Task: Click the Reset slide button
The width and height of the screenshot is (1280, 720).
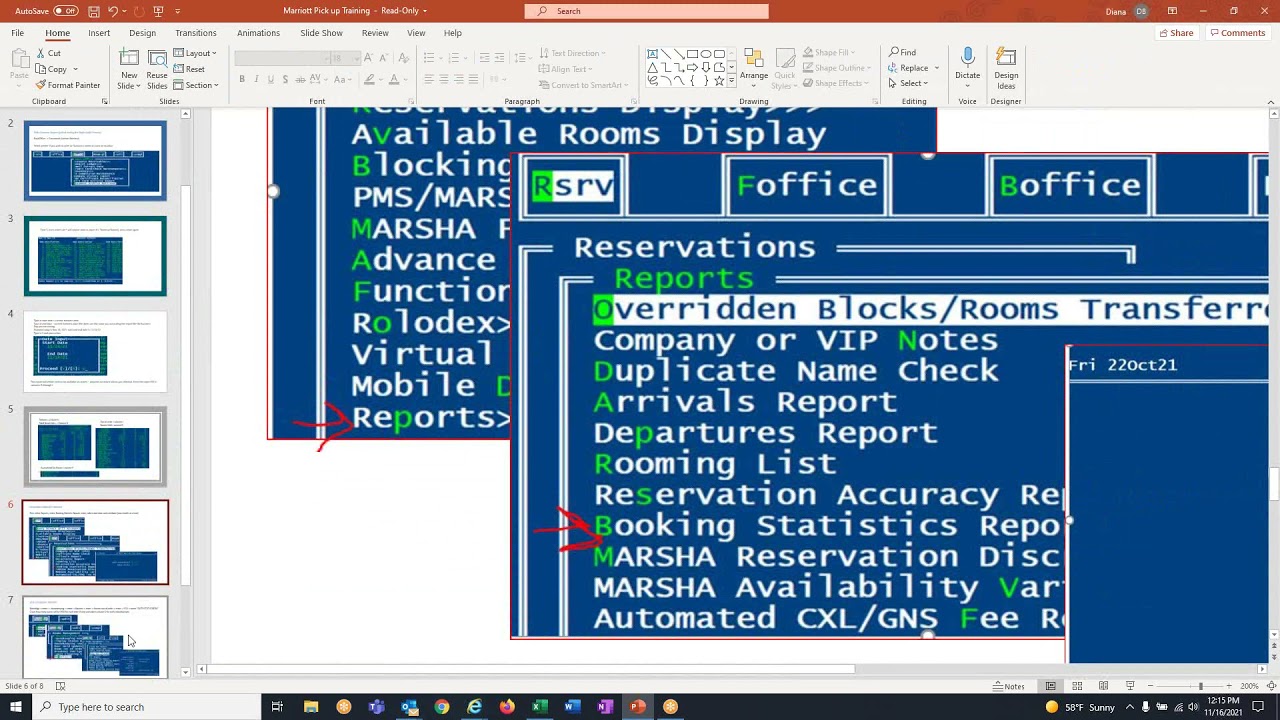Action: click(190, 69)
